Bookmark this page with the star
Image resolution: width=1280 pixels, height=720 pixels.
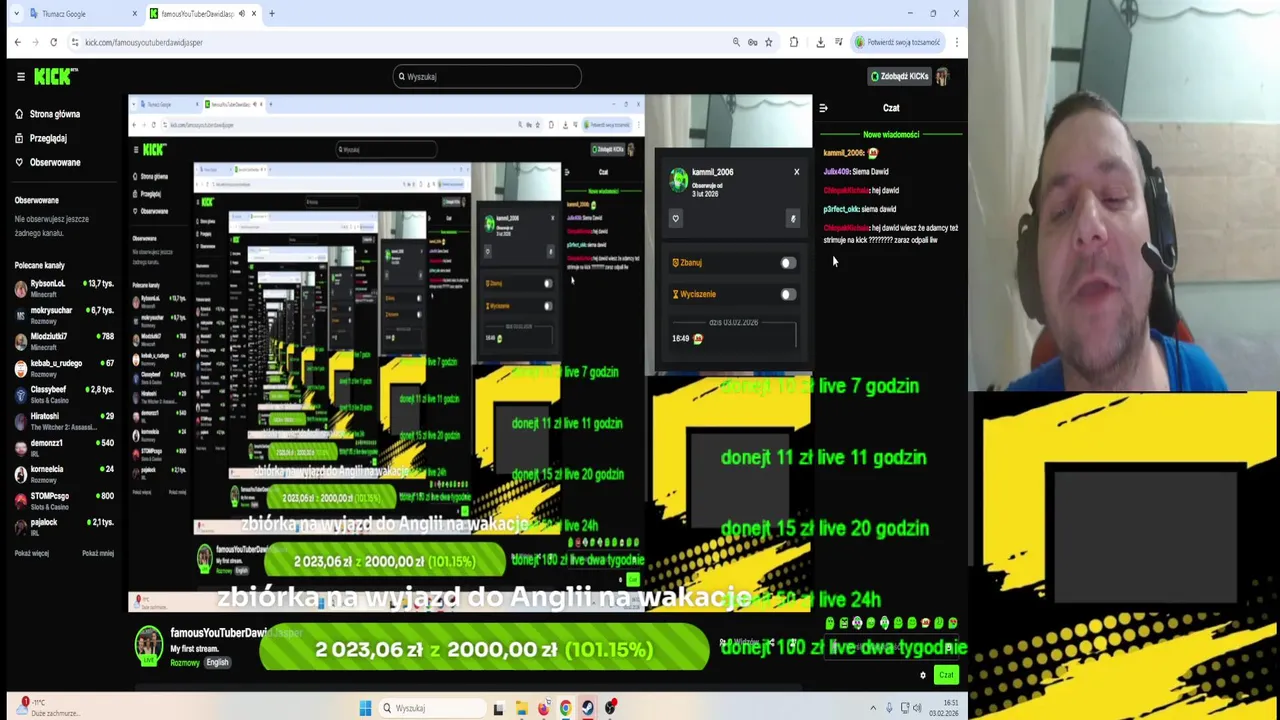click(768, 42)
